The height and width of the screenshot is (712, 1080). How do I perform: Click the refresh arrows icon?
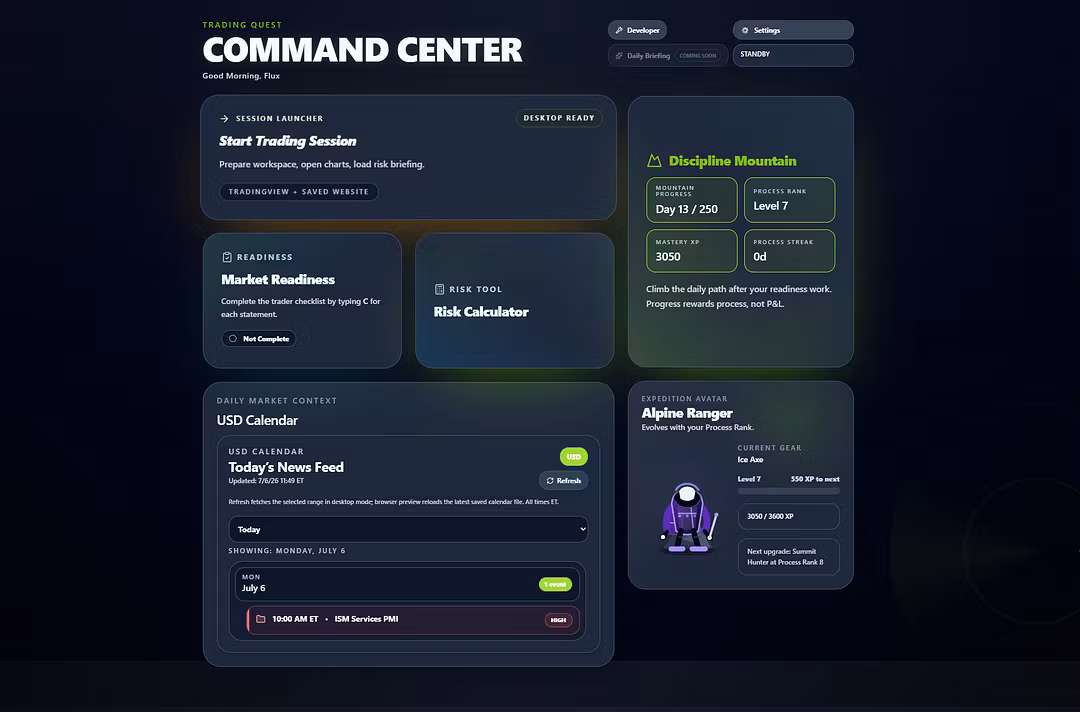coord(550,481)
